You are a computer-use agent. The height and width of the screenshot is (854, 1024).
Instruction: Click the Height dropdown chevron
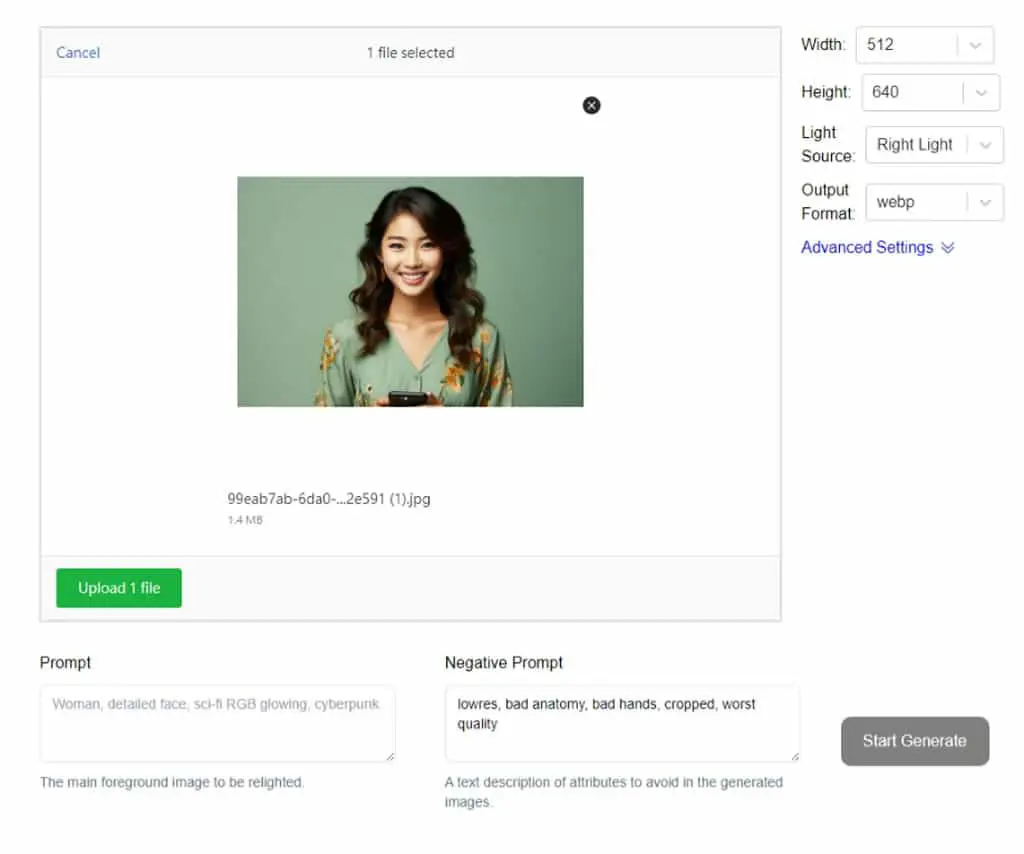pyautogui.click(x=980, y=93)
